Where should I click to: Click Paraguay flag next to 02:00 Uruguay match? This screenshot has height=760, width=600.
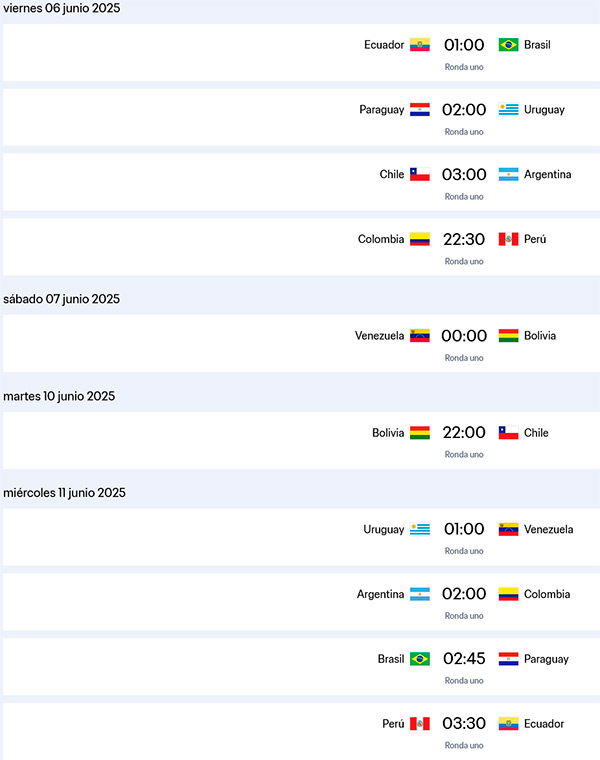click(420, 110)
